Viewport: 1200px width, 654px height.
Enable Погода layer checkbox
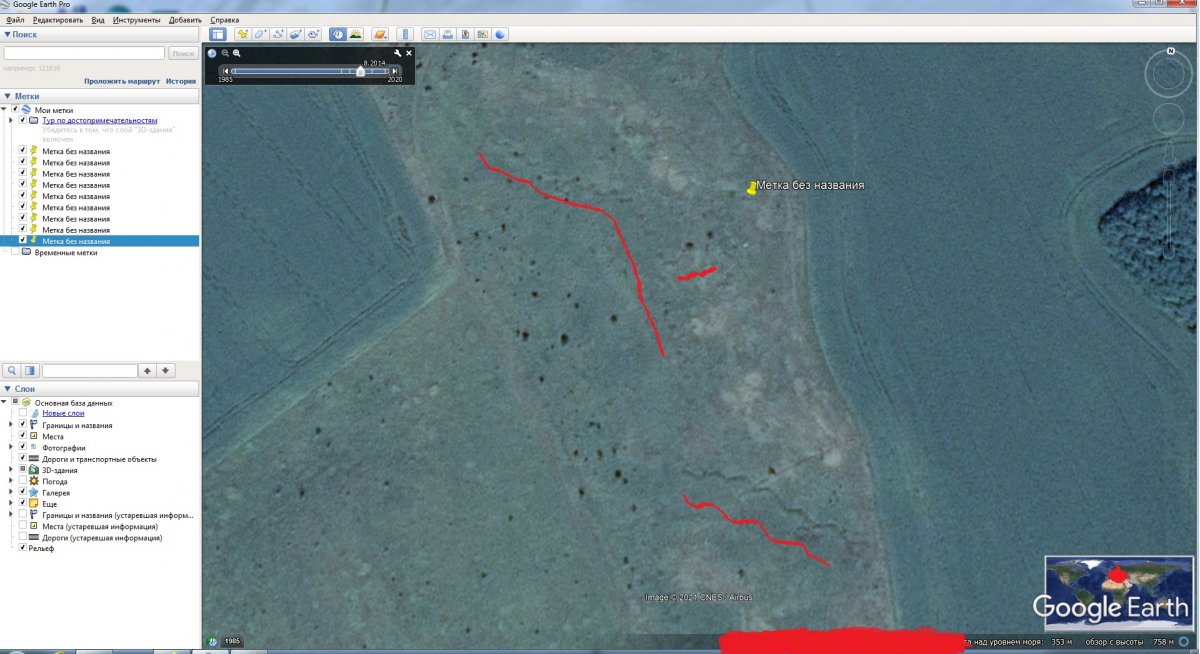(x=22, y=481)
